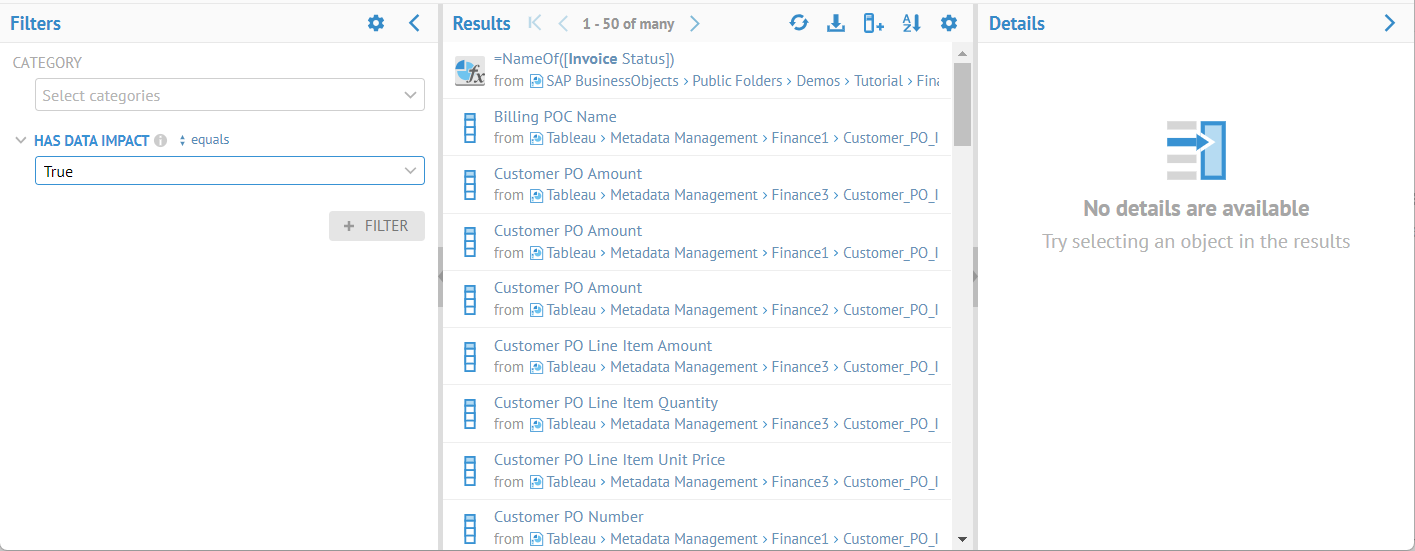Select the Billing POC Name result
The height and width of the screenshot is (551, 1415).
[x=555, y=117]
